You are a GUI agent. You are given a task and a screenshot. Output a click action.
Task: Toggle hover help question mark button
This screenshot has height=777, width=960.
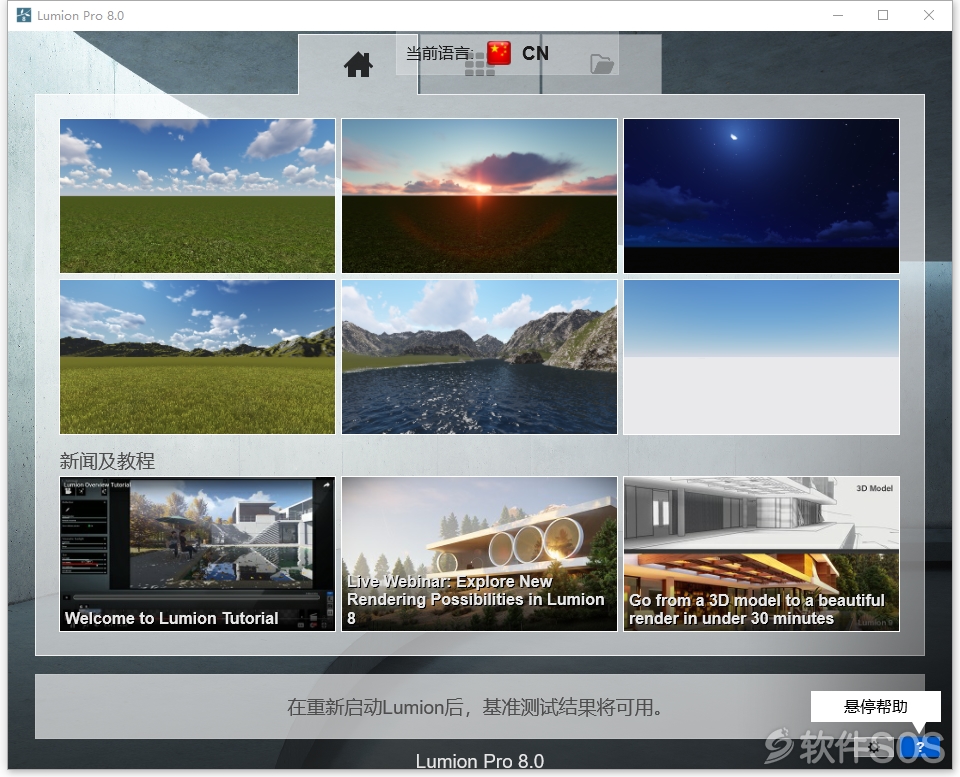(920, 747)
